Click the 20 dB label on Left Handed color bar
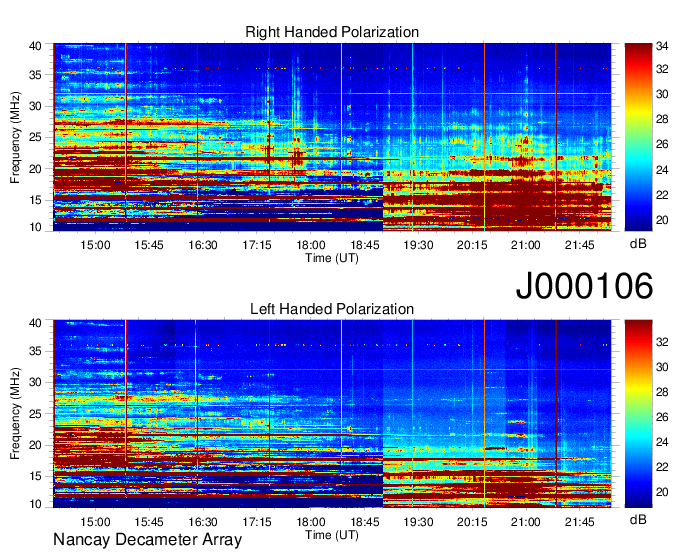 coord(662,492)
